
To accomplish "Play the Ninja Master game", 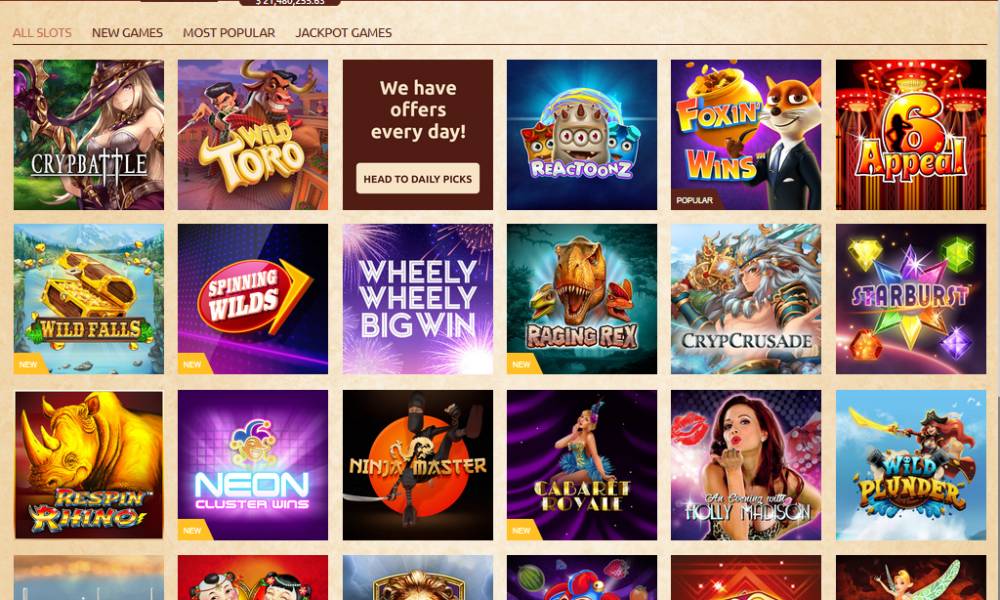I will tap(418, 465).
